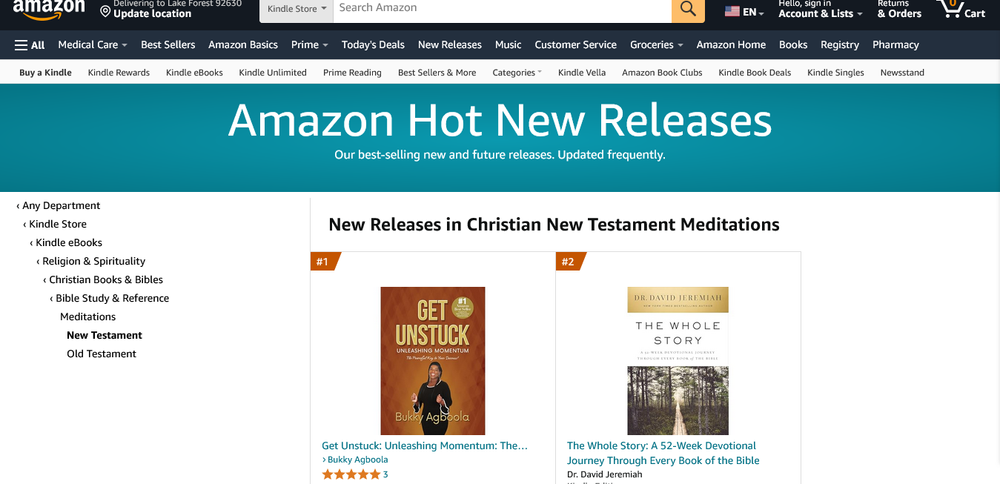Image resolution: width=1000 pixels, height=484 pixels.
Task: Open the Medical Care menu
Action: (92, 45)
